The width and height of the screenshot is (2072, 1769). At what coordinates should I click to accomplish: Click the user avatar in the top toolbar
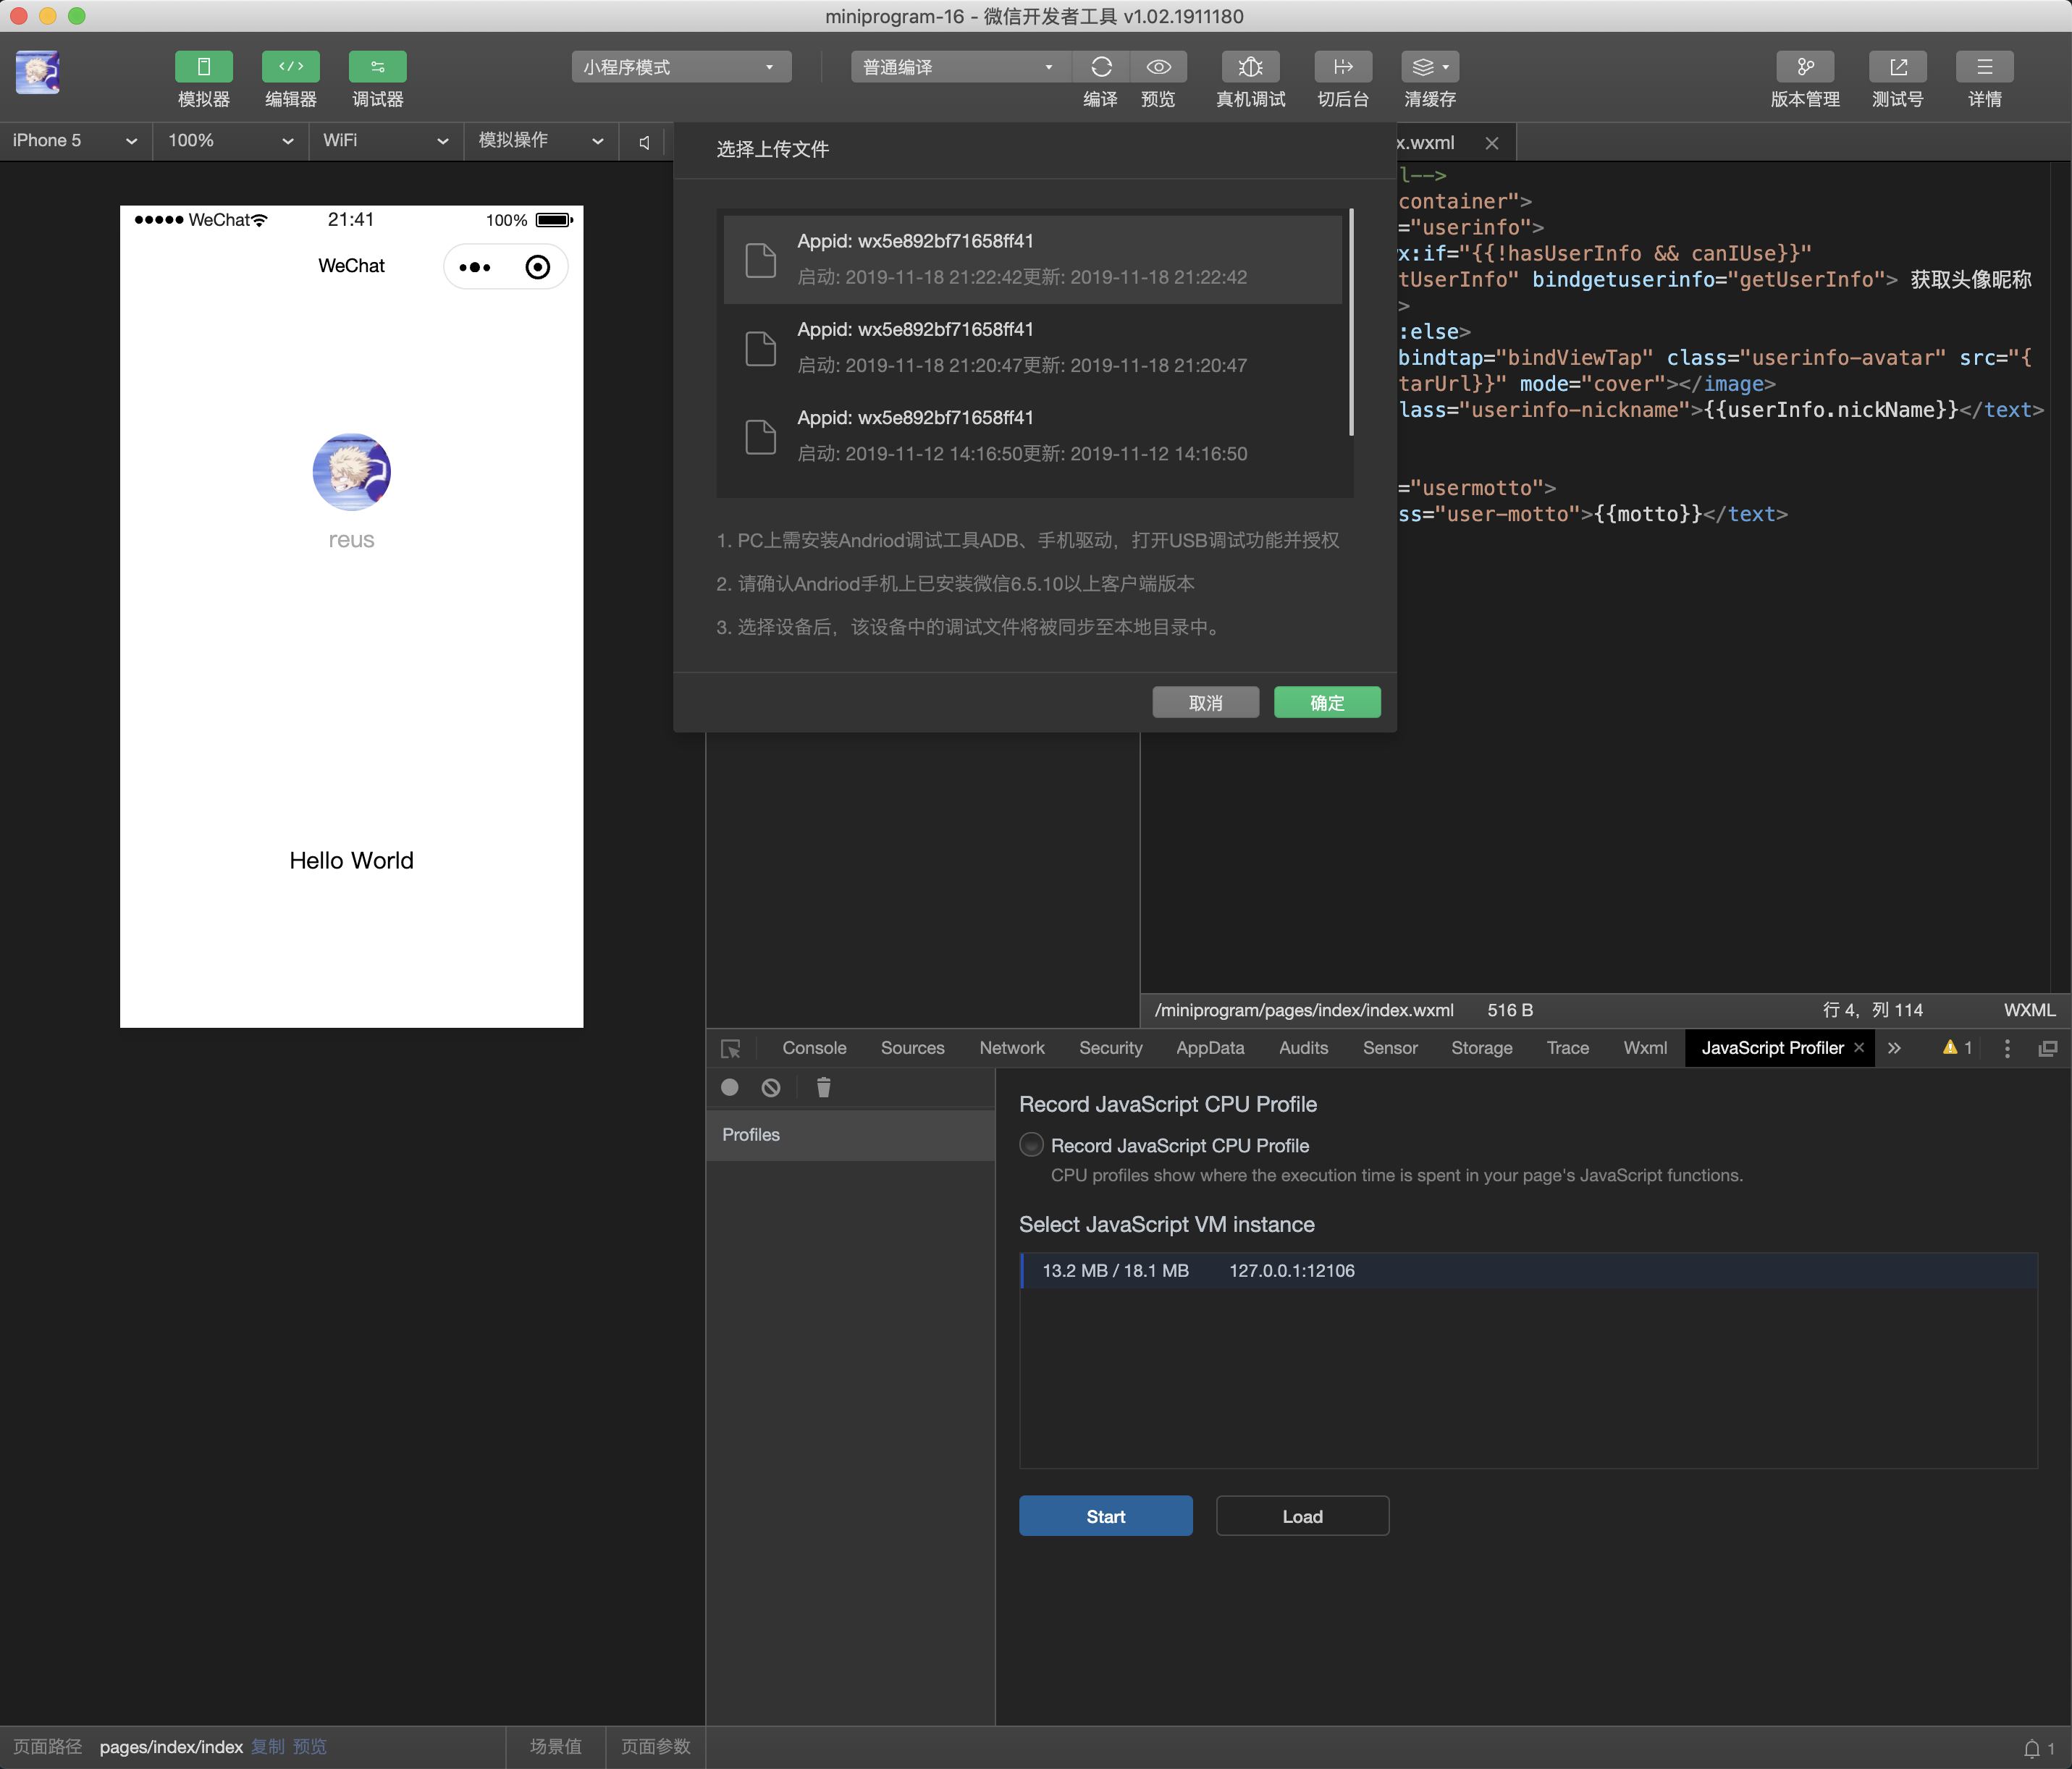tap(38, 72)
